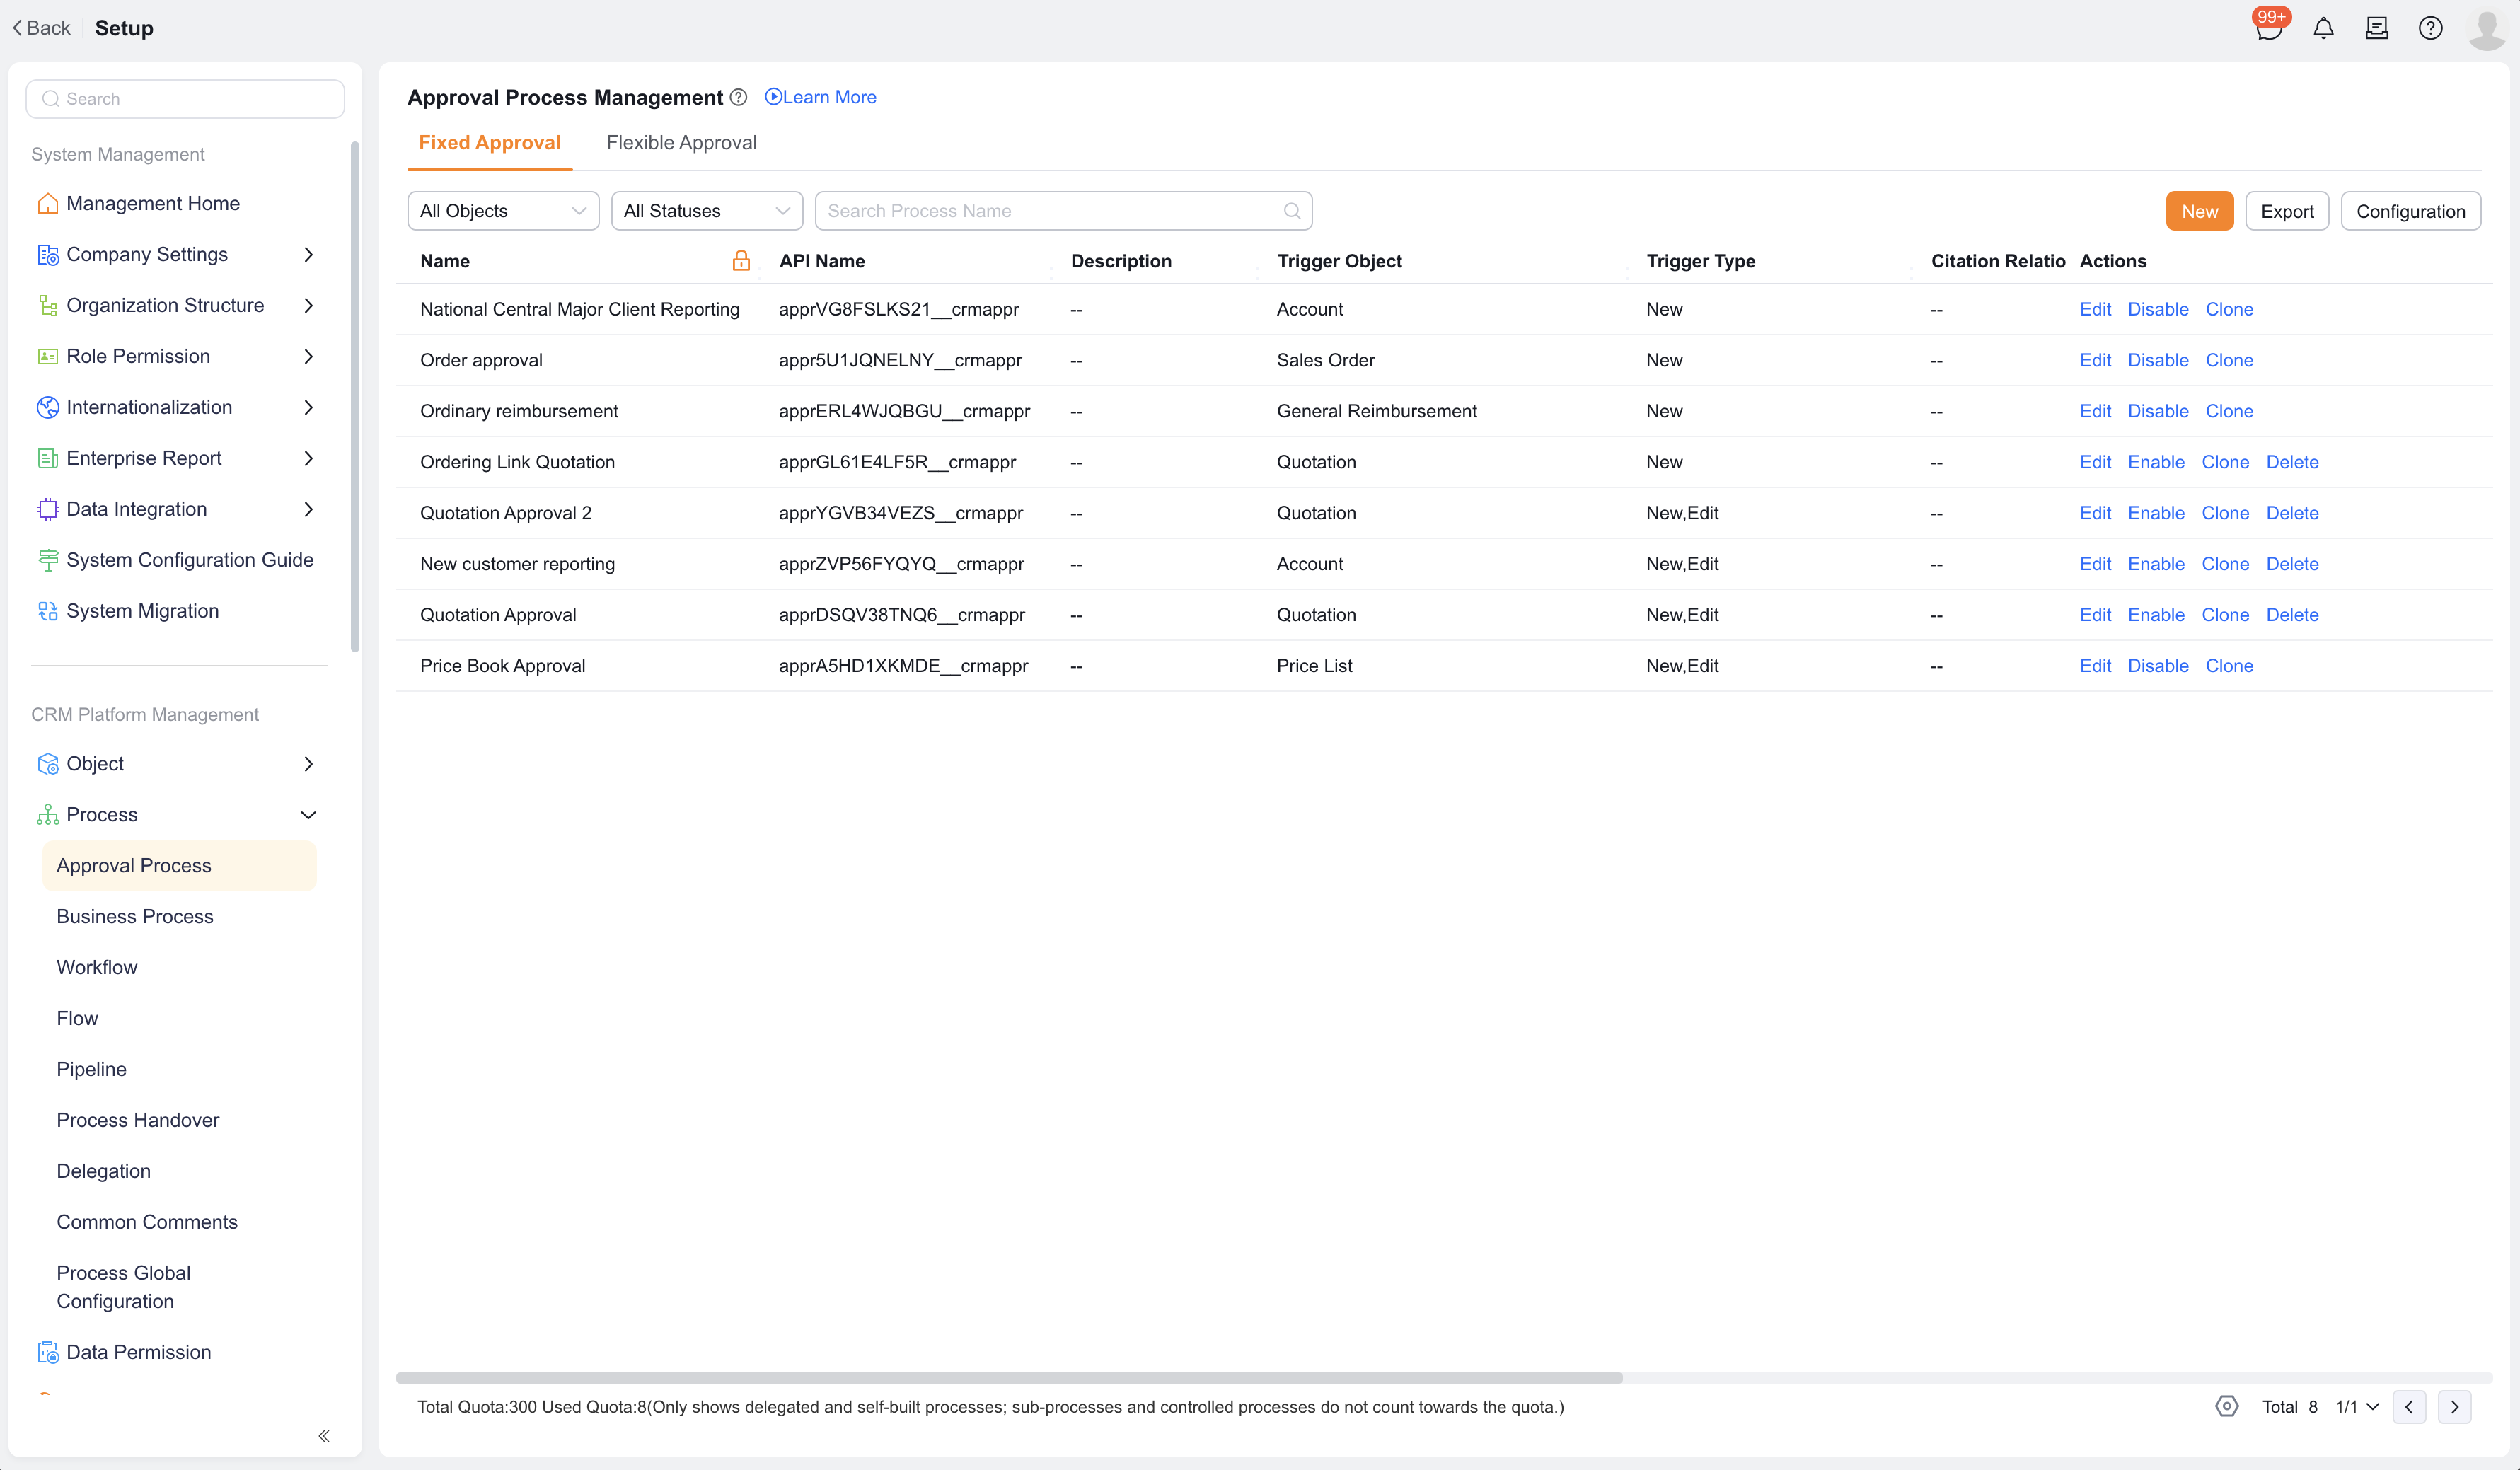The height and width of the screenshot is (1470, 2520).
Task: Expand Organization Structure menu
Action: pos(308,306)
